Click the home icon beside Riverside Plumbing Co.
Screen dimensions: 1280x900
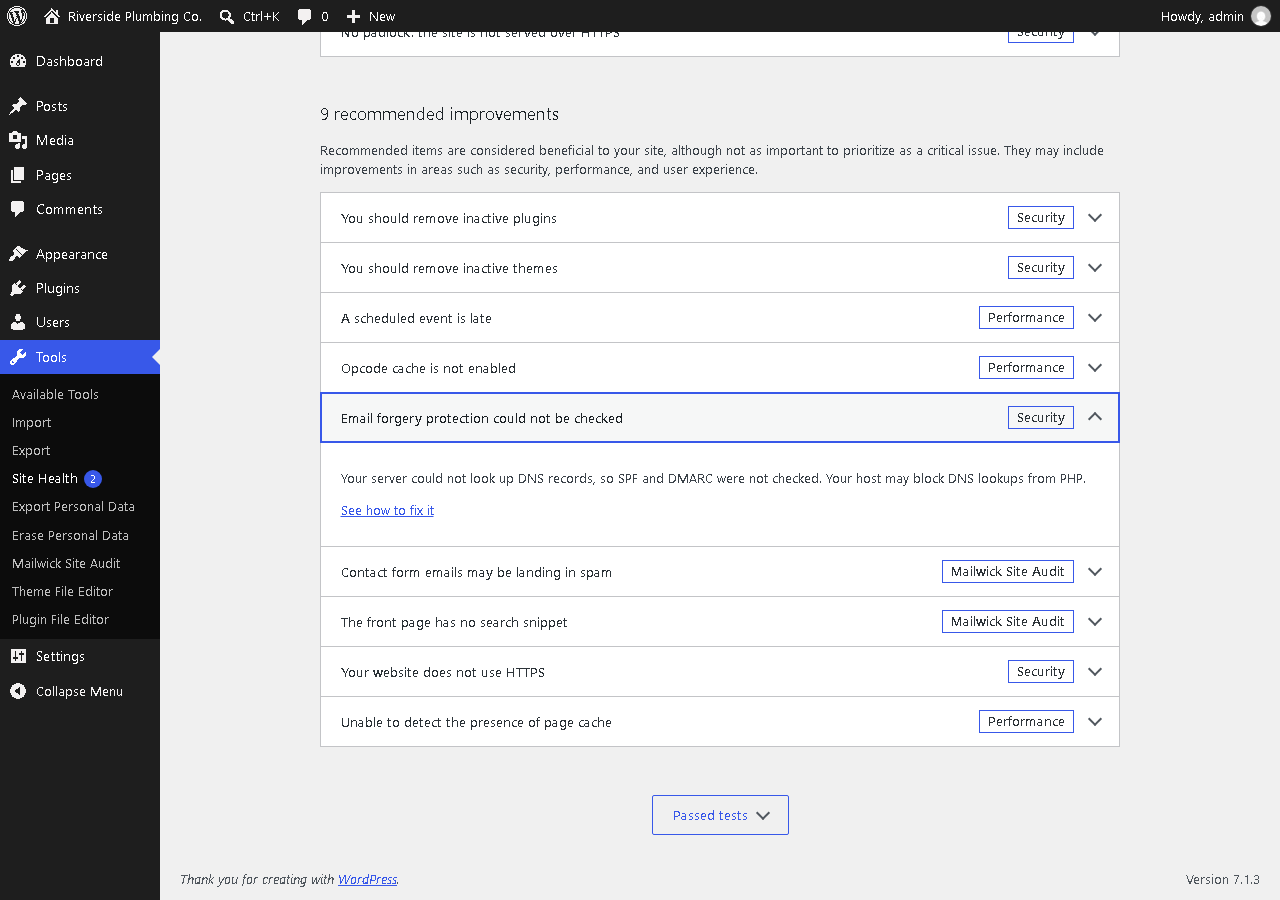tap(52, 16)
